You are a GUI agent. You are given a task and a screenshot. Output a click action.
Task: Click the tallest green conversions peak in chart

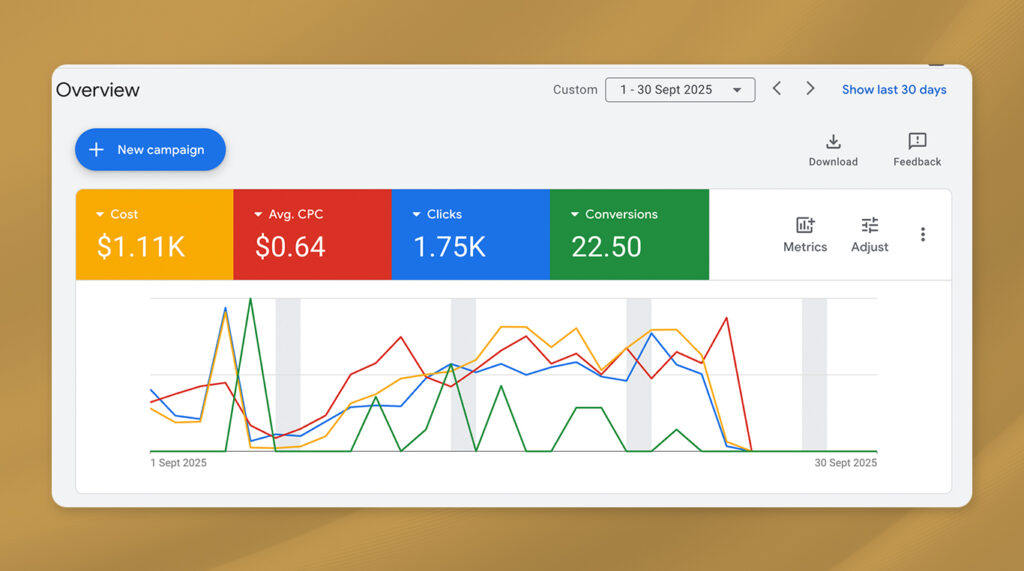[250, 300]
